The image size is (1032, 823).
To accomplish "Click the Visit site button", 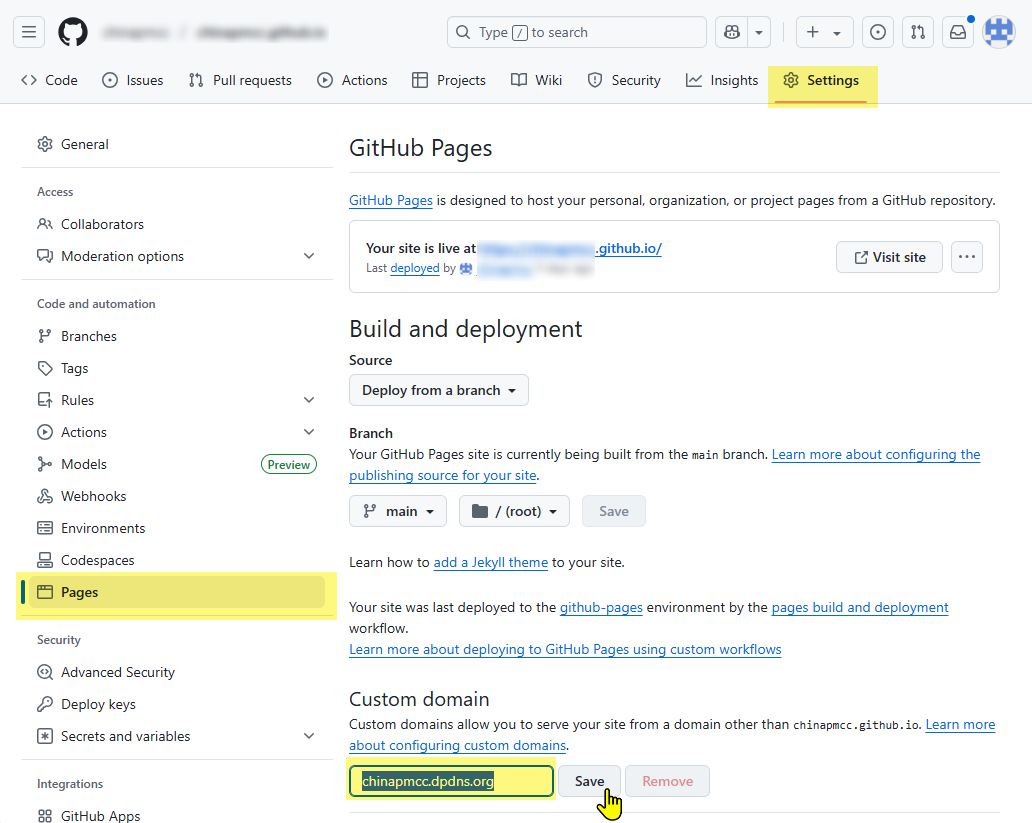I will point(889,257).
